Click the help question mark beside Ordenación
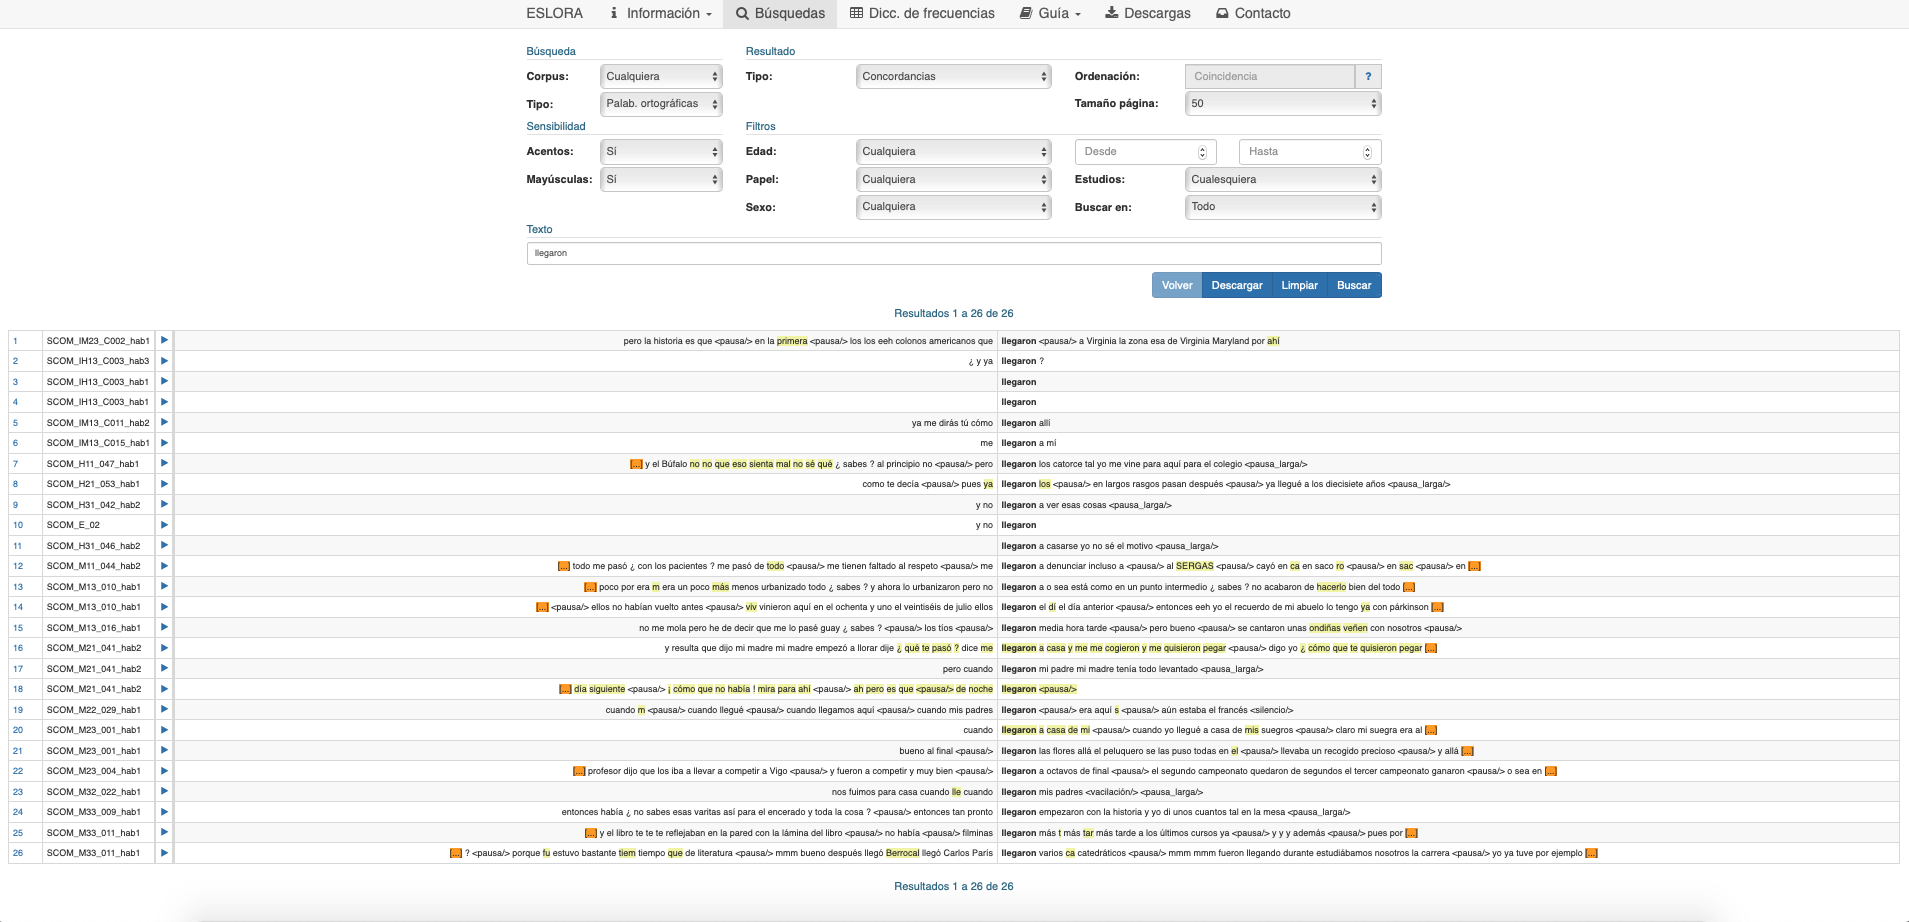The height and width of the screenshot is (922, 1909). point(1368,77)
